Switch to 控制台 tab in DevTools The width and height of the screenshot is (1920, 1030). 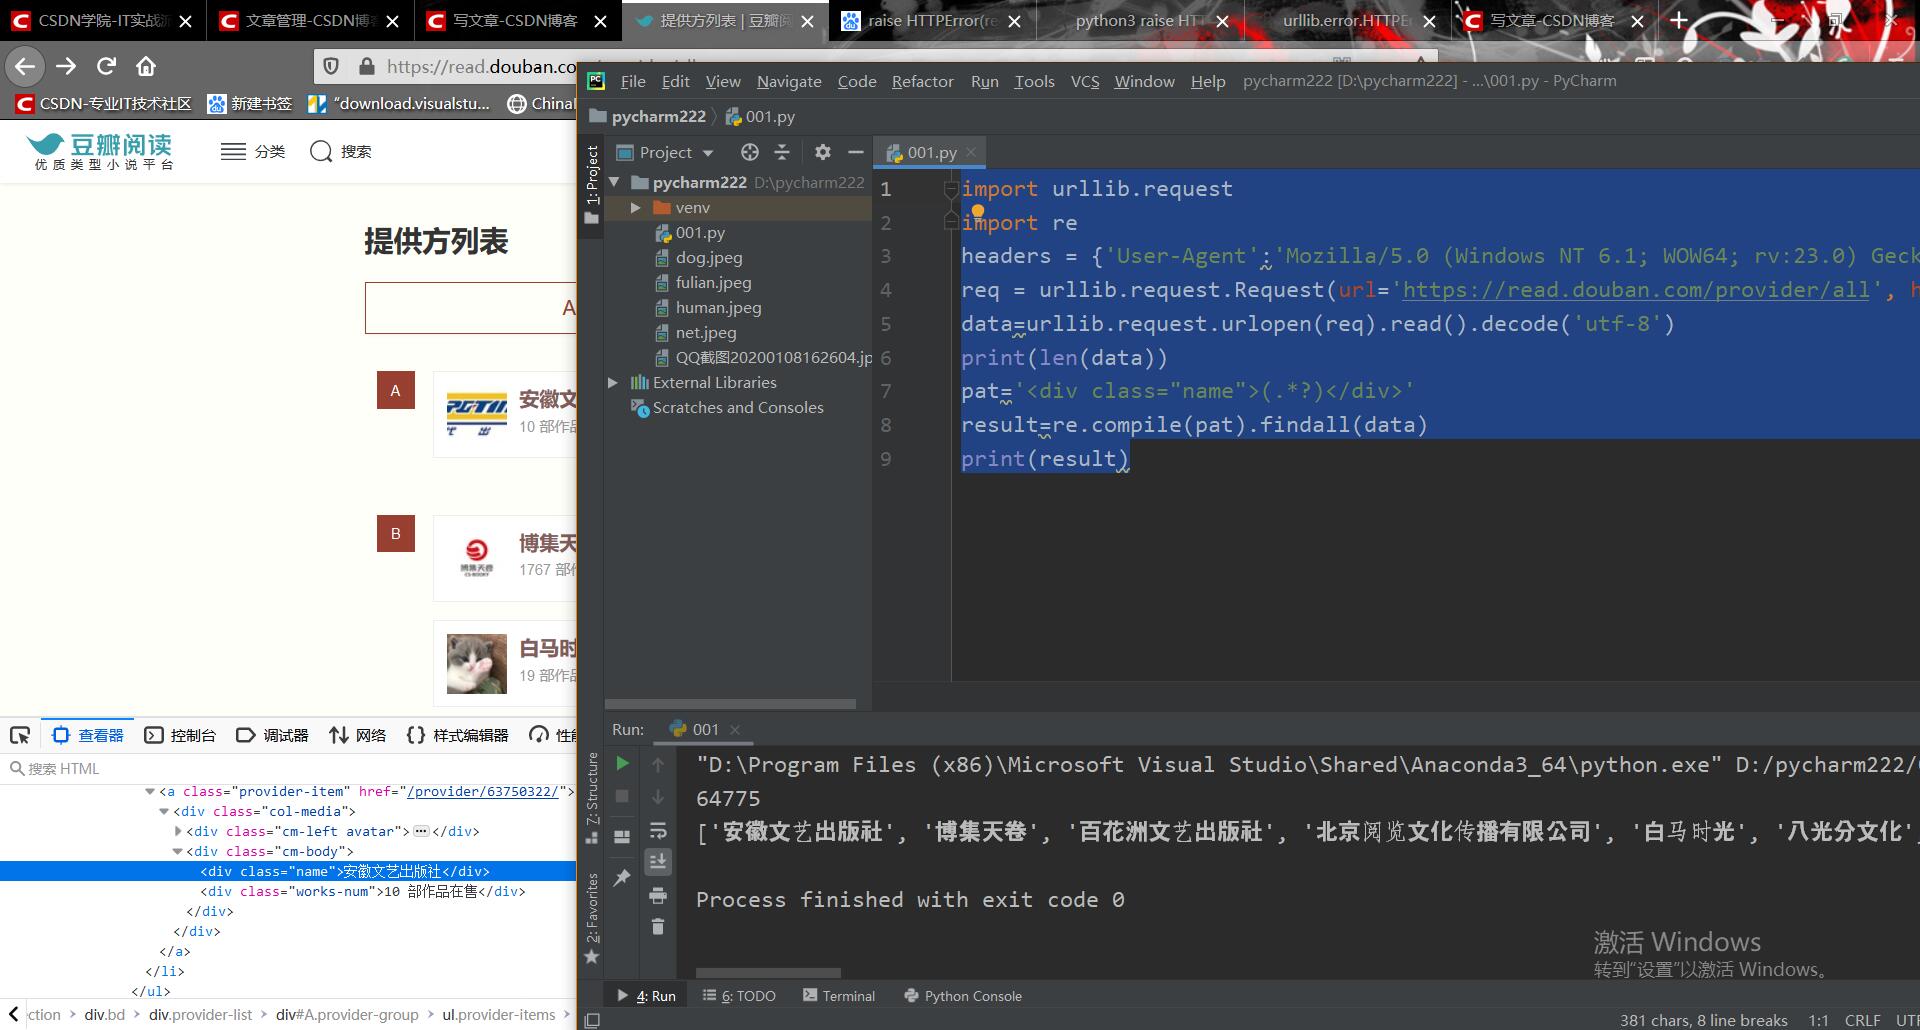180,735
